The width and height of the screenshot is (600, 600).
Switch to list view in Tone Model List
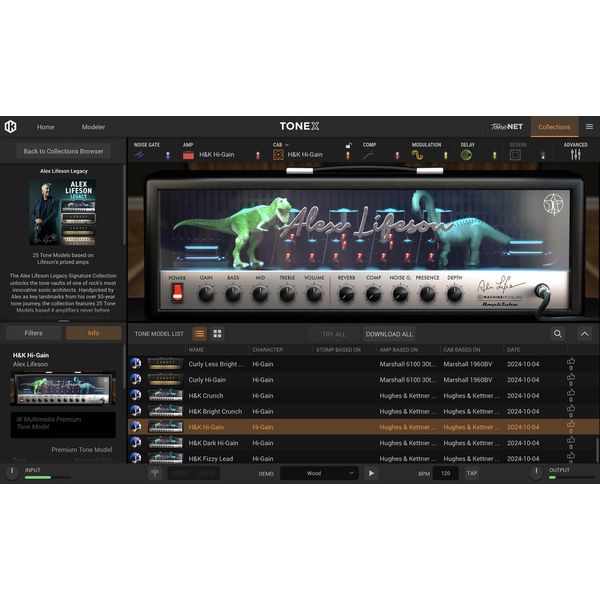point(199,334)
